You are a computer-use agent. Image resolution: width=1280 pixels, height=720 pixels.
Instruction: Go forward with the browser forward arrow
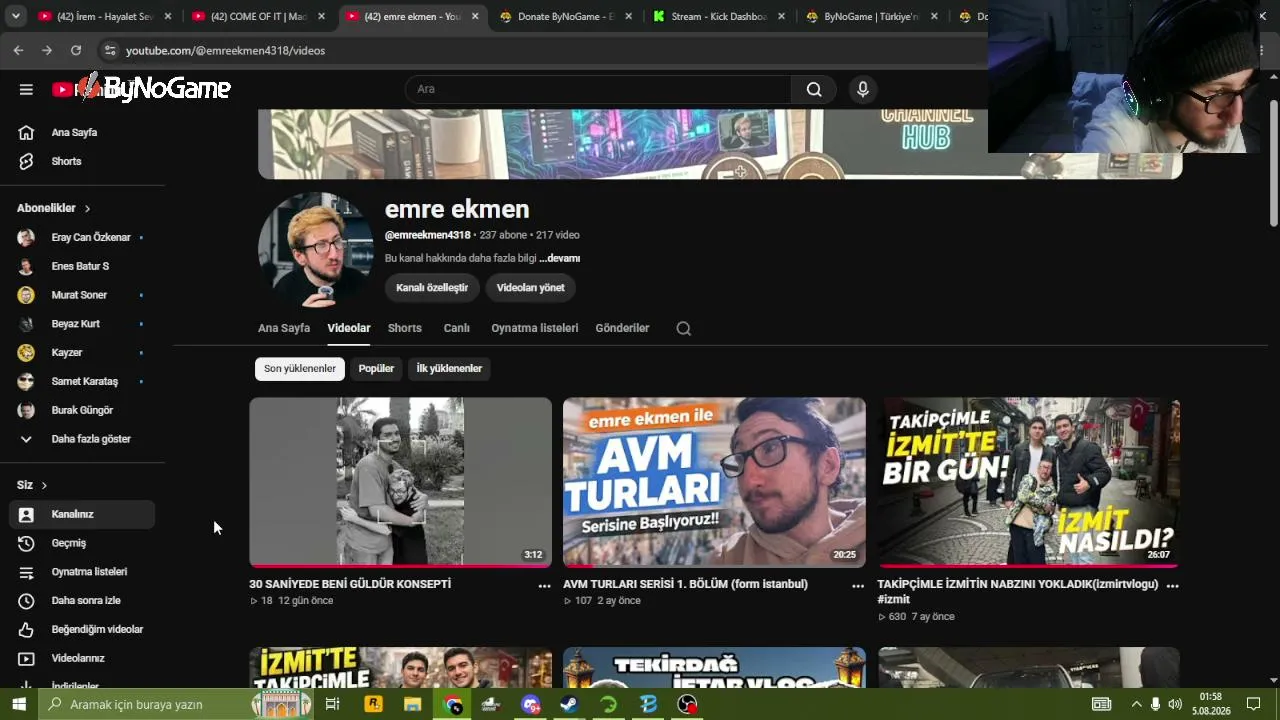(46, 50)
